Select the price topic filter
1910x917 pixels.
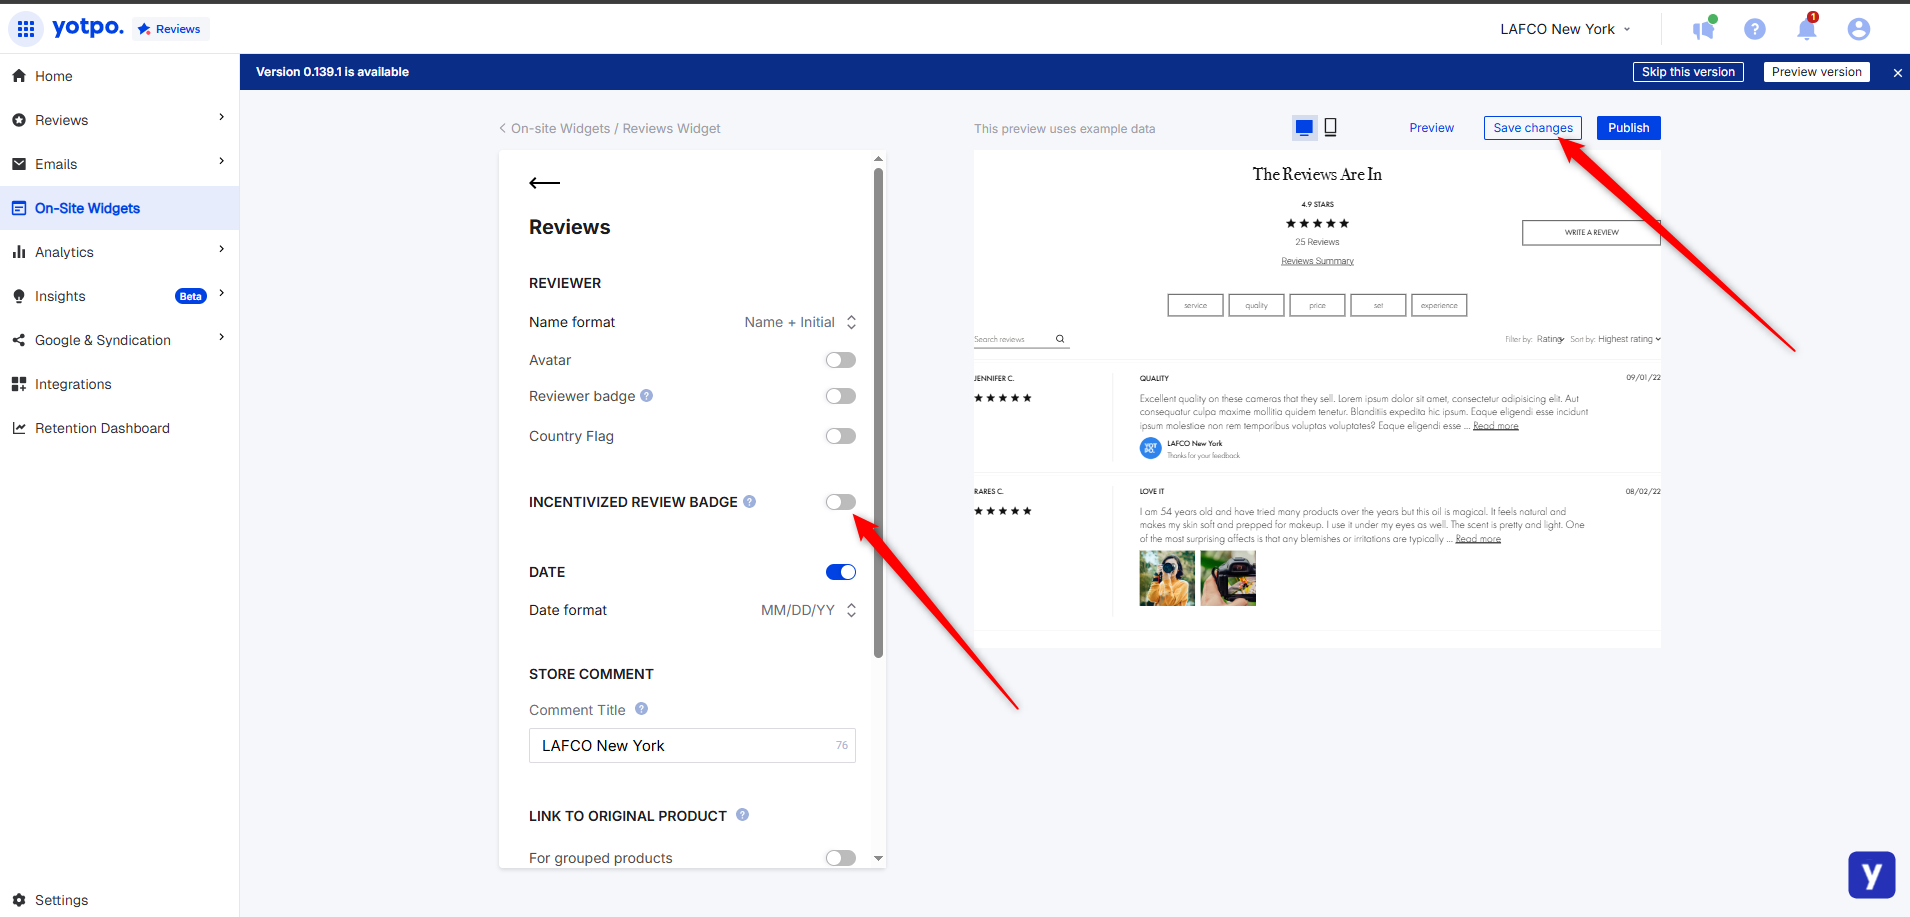tap(1317, 305)
